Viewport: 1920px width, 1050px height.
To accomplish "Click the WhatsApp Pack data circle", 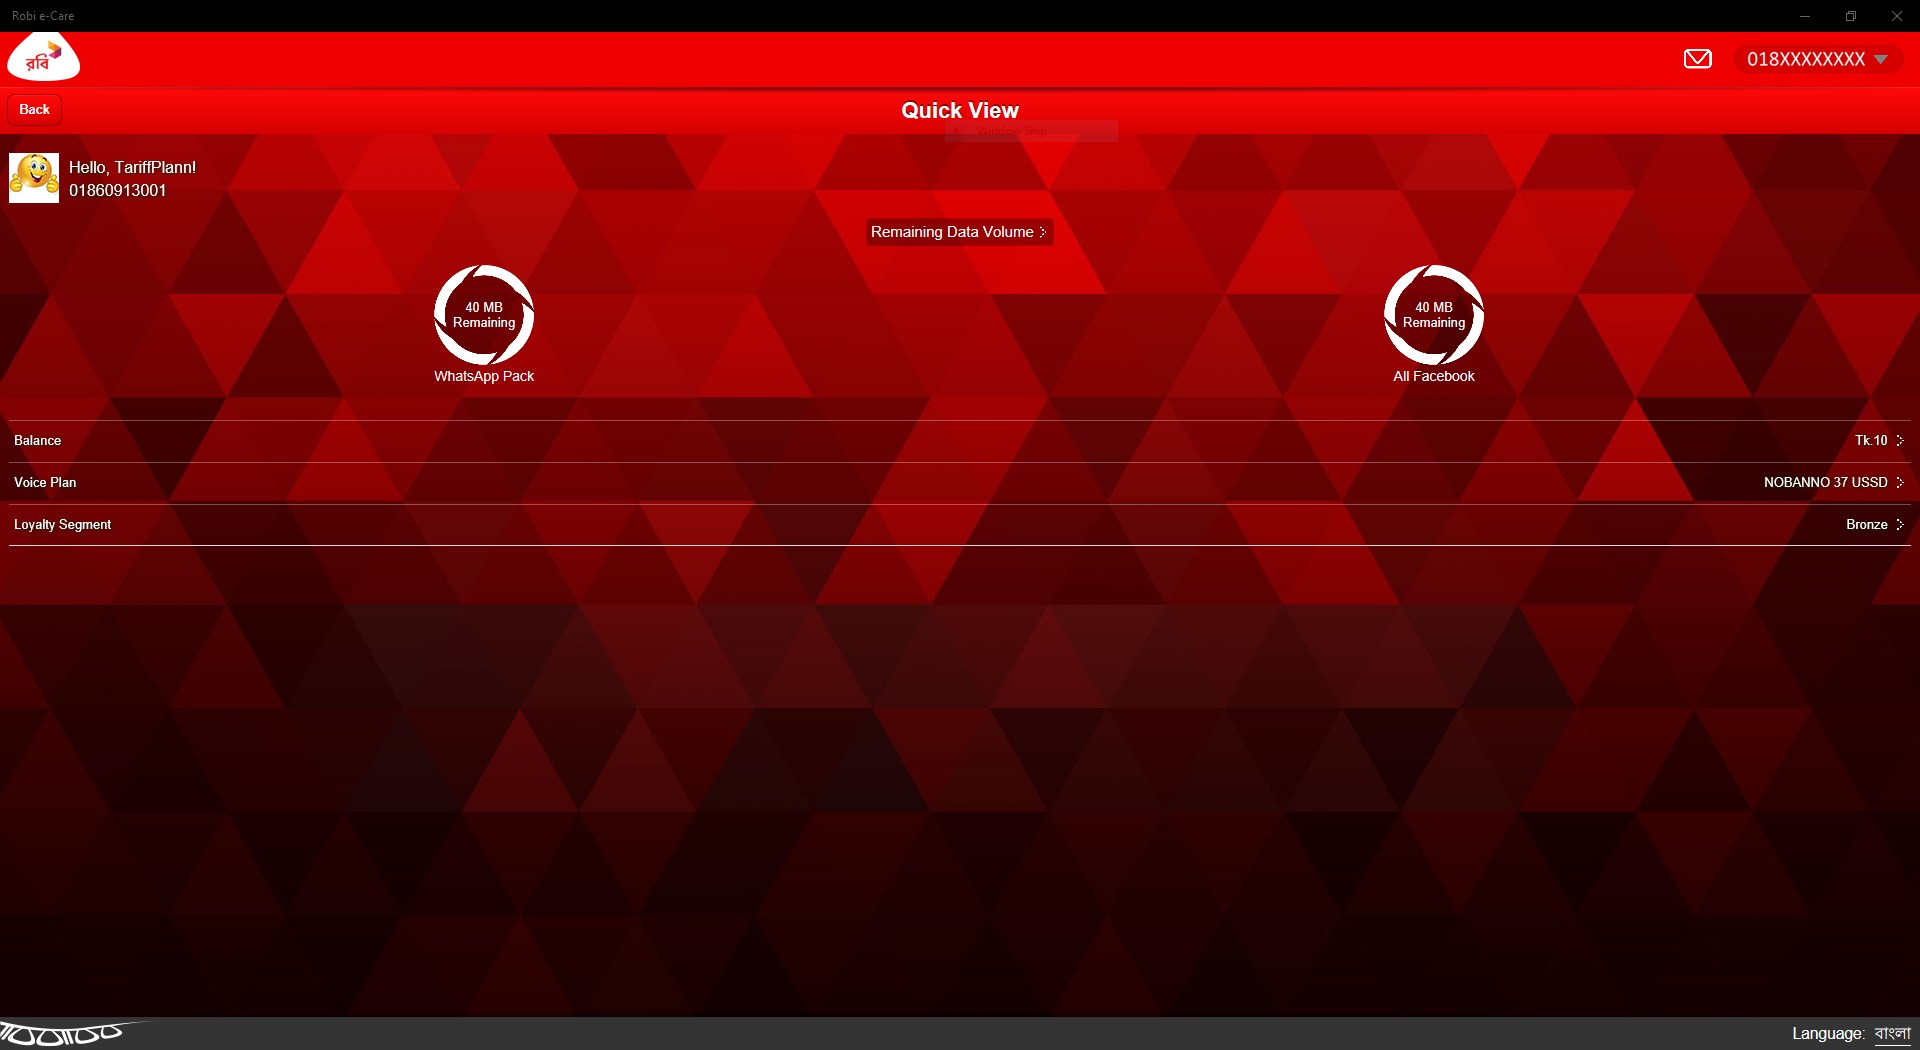I will pyautogui.click(x=484, y=315).
